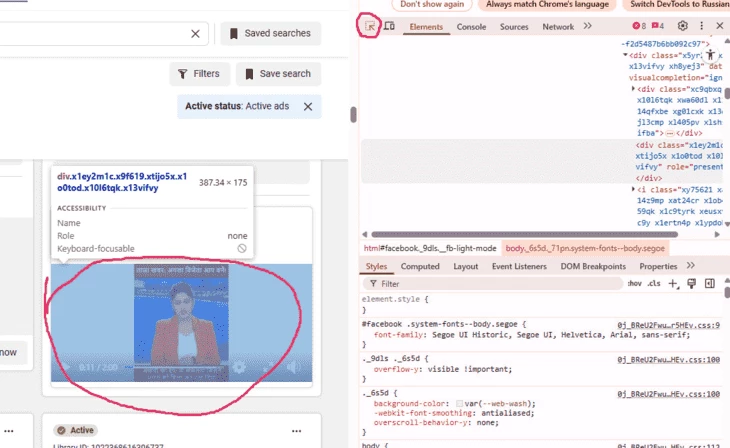730x448 pixels.
Task: Select the body._6s5d breadcrumb
Action: [585, 248]
